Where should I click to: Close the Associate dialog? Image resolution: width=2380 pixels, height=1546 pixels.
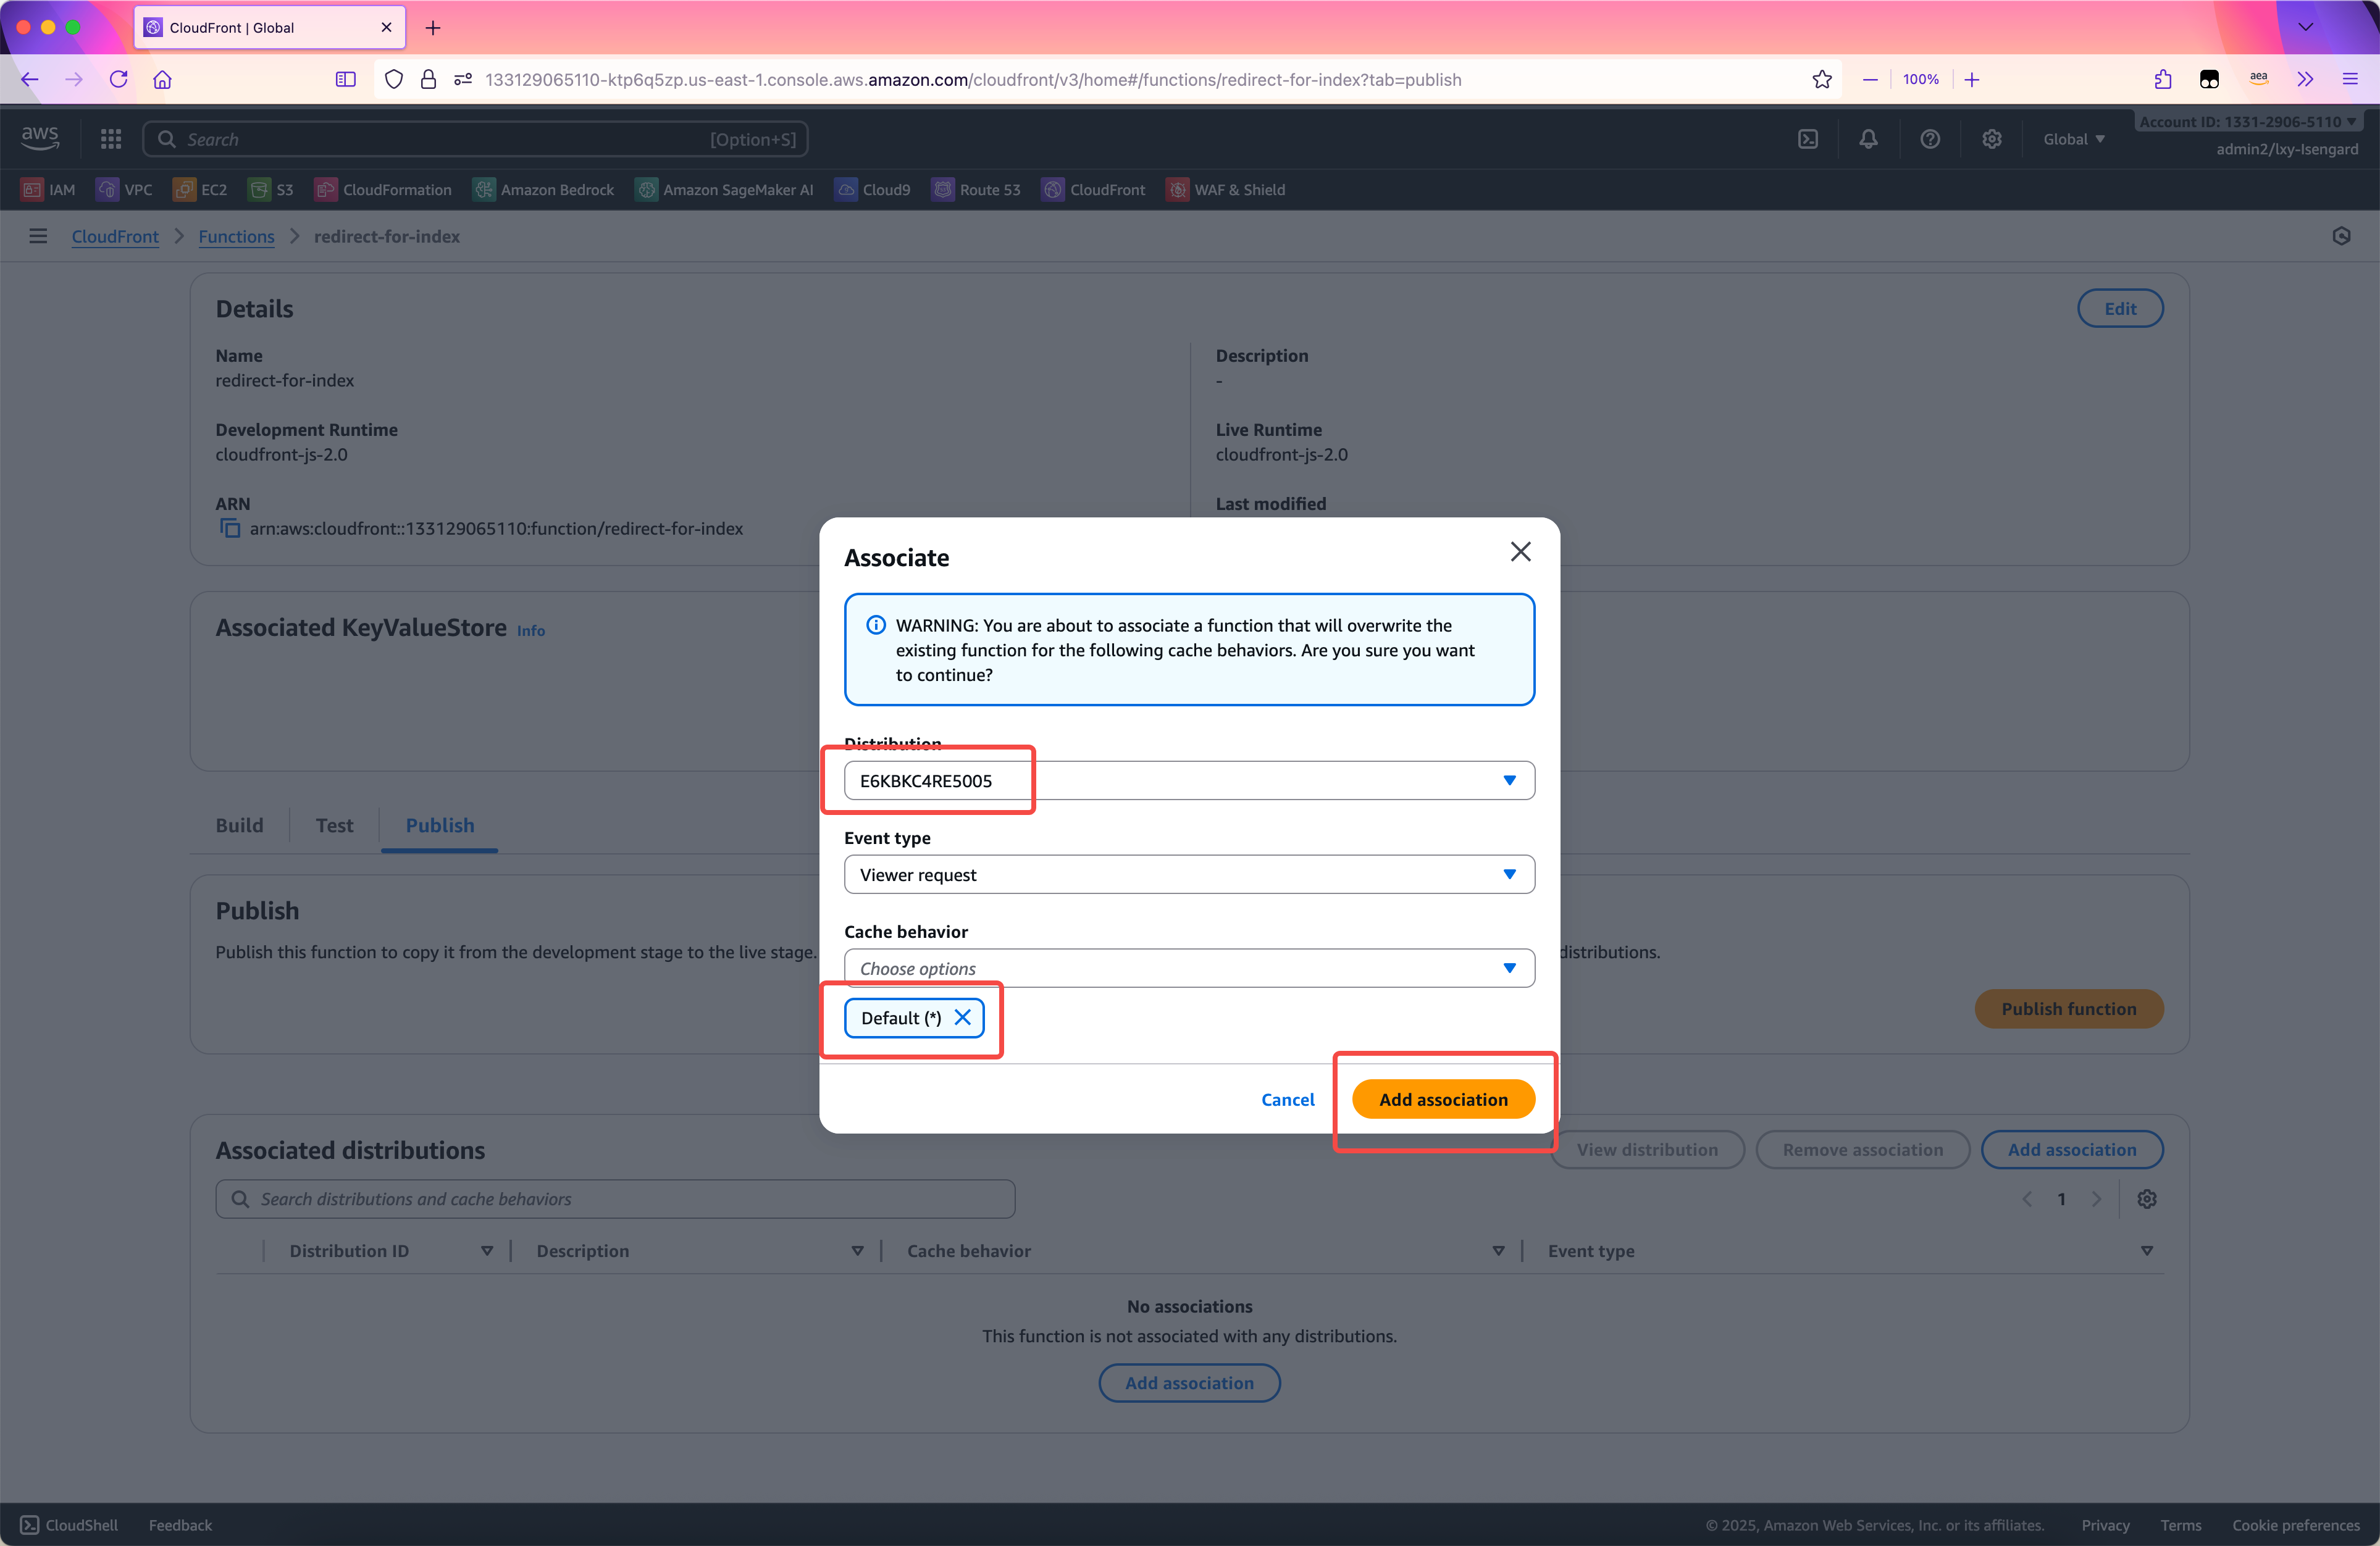pos(1520,551)
